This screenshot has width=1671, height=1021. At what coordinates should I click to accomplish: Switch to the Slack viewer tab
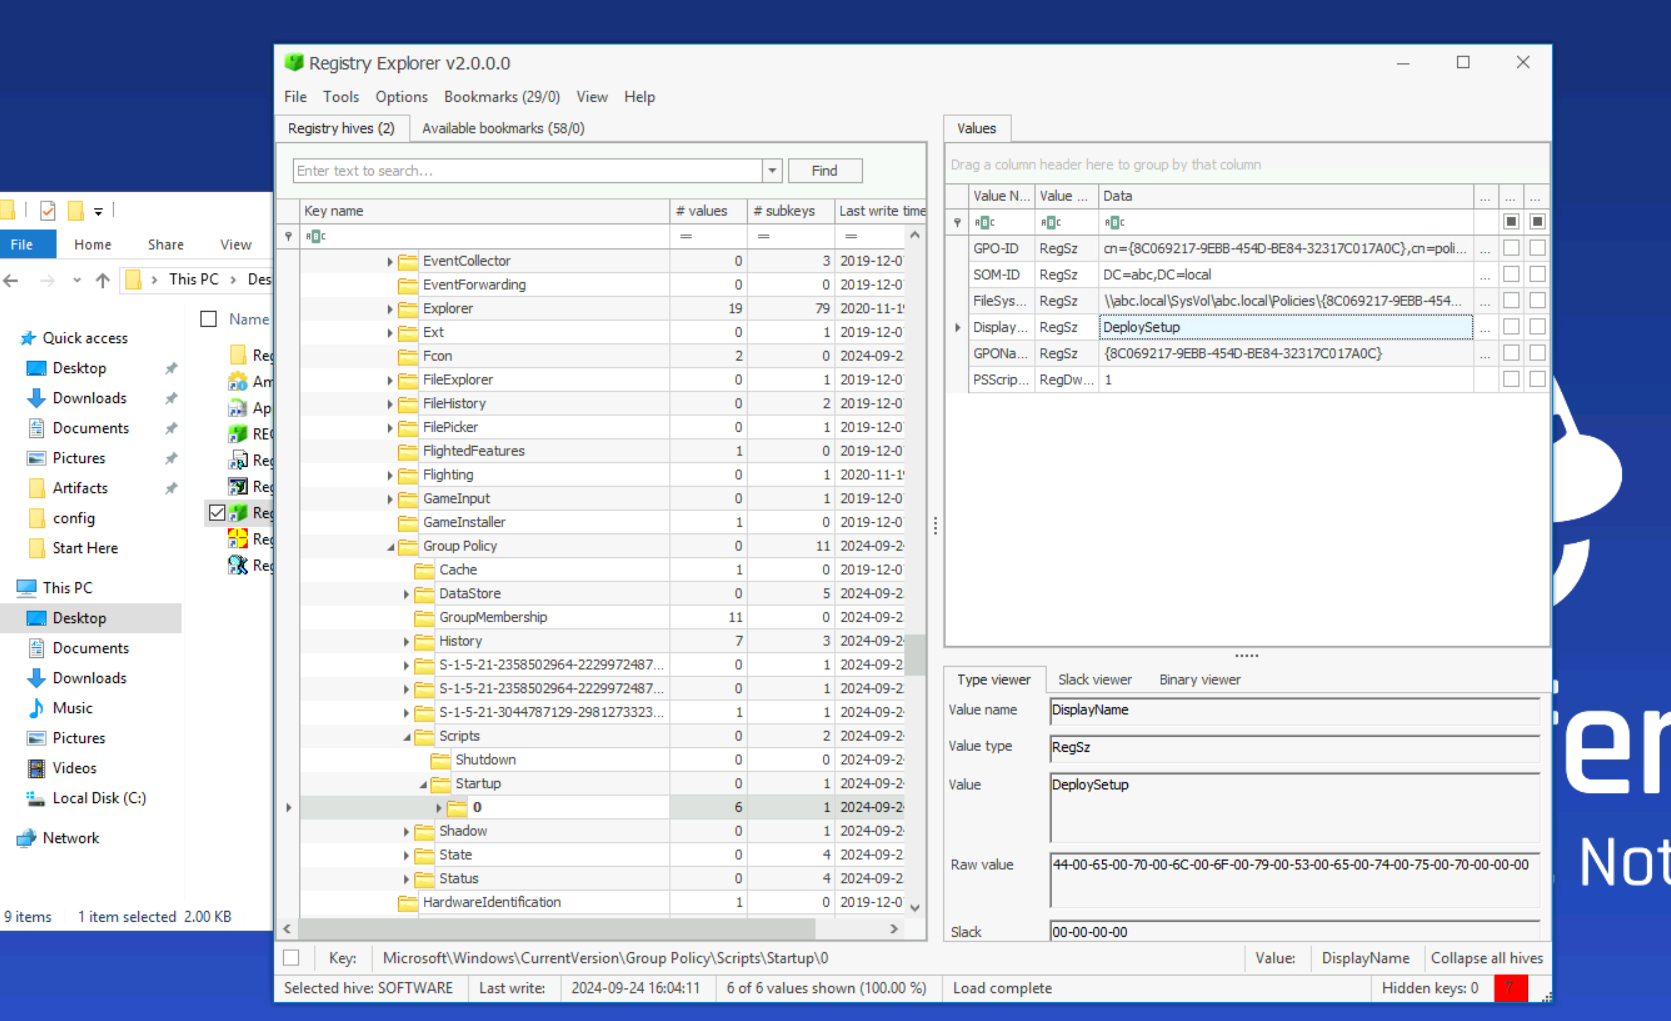pyautogui.click(x=1094, y=680)
